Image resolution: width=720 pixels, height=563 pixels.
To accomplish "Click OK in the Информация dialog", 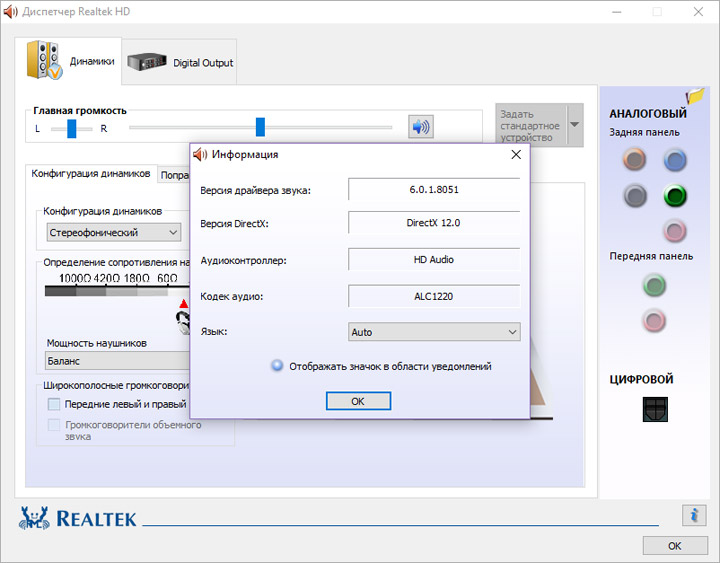I will [x=358, y=401].
